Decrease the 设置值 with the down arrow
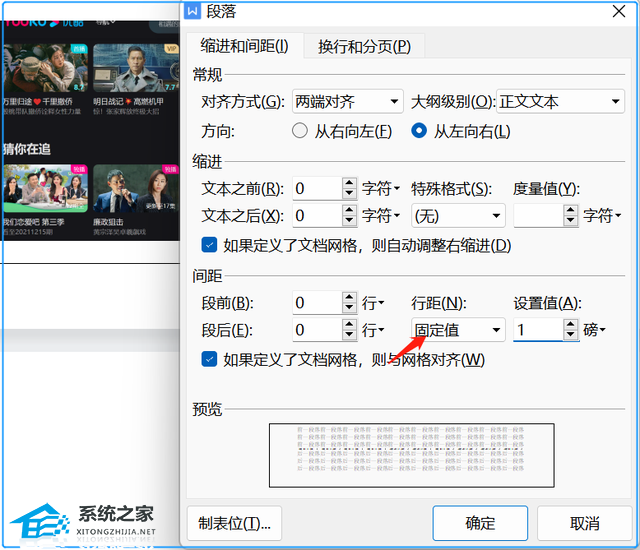Screen dimensions: 640x550 pyautogui.click(x=570, y=335)
